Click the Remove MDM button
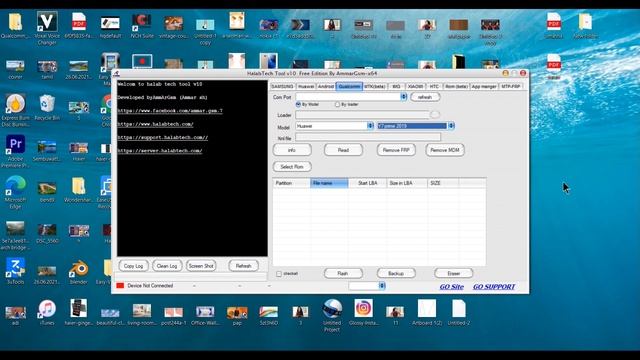The image size is (640, 360). point(445,150)
